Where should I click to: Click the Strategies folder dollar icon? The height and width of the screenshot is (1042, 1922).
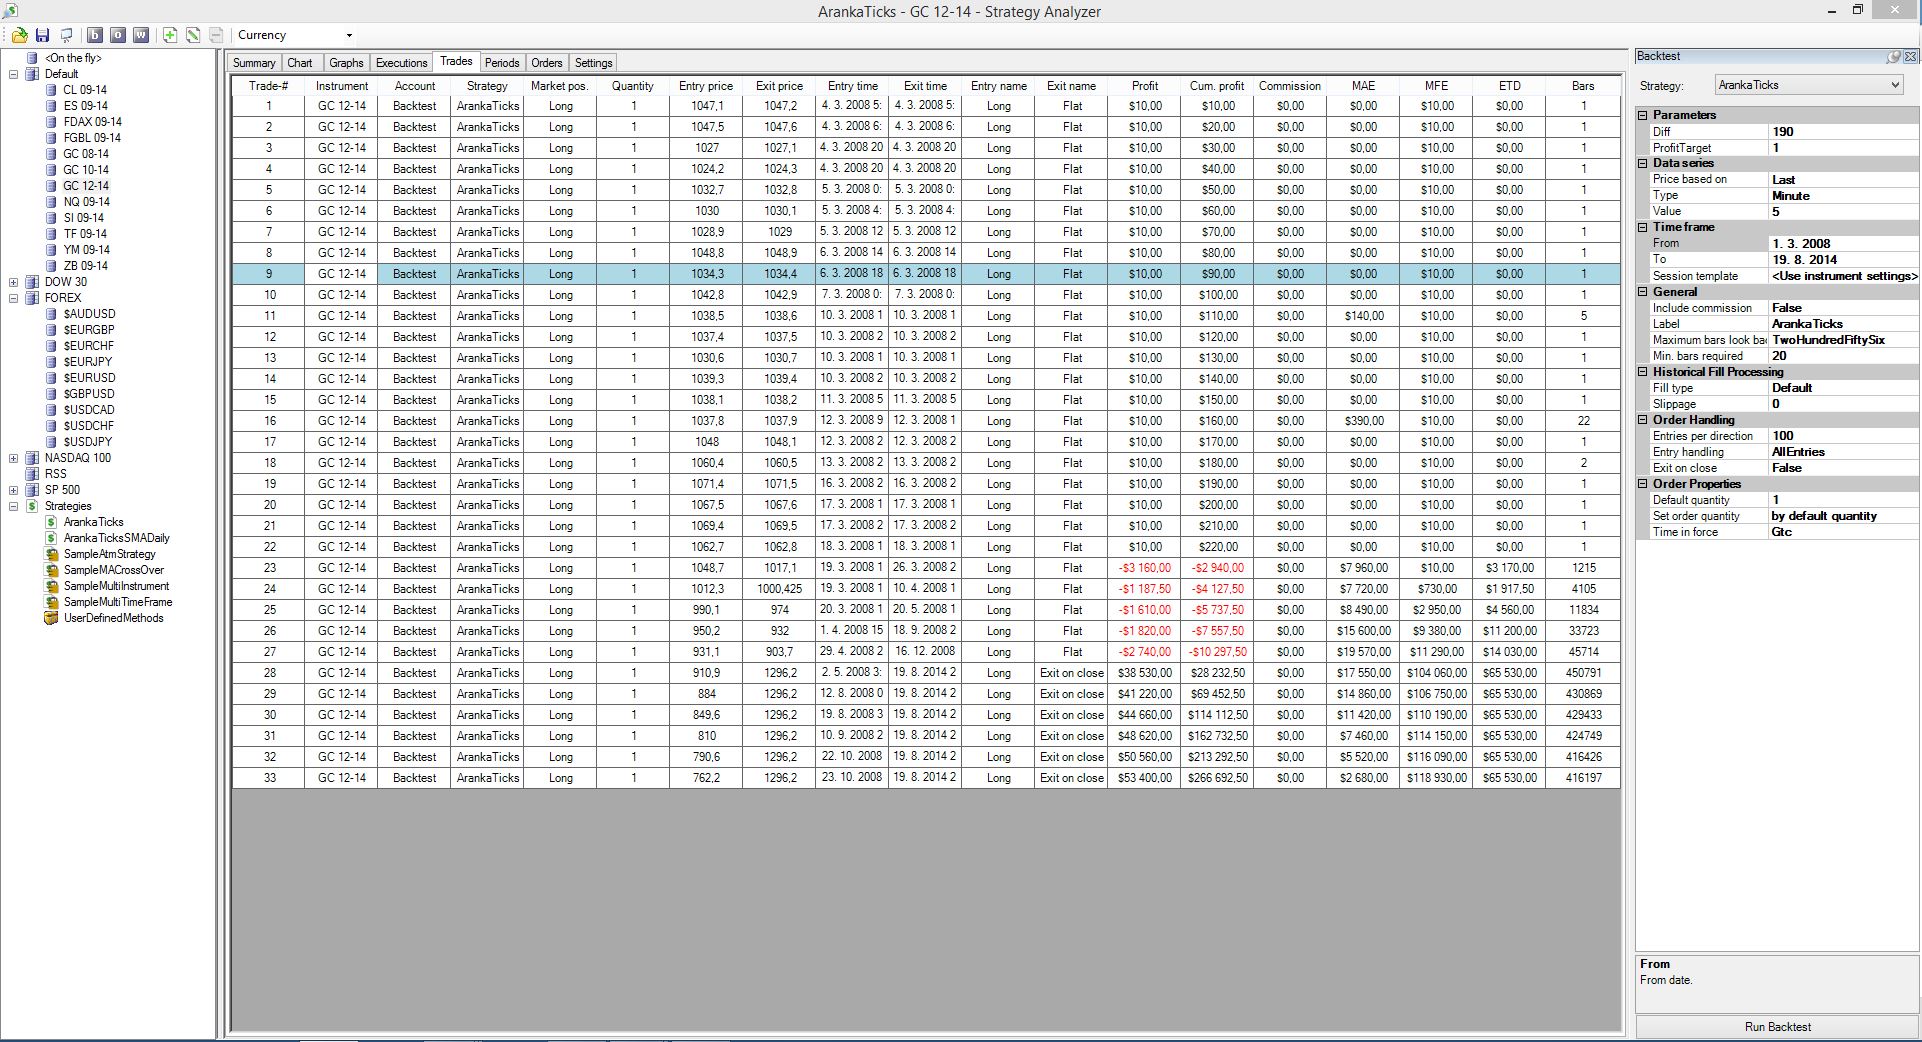[32, 506]
